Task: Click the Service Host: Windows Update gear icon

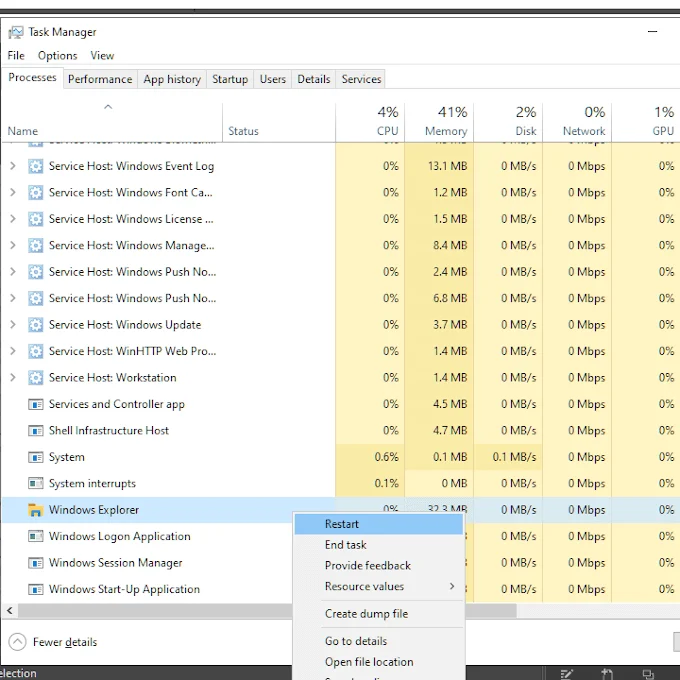Action: (x=36, y=325)
